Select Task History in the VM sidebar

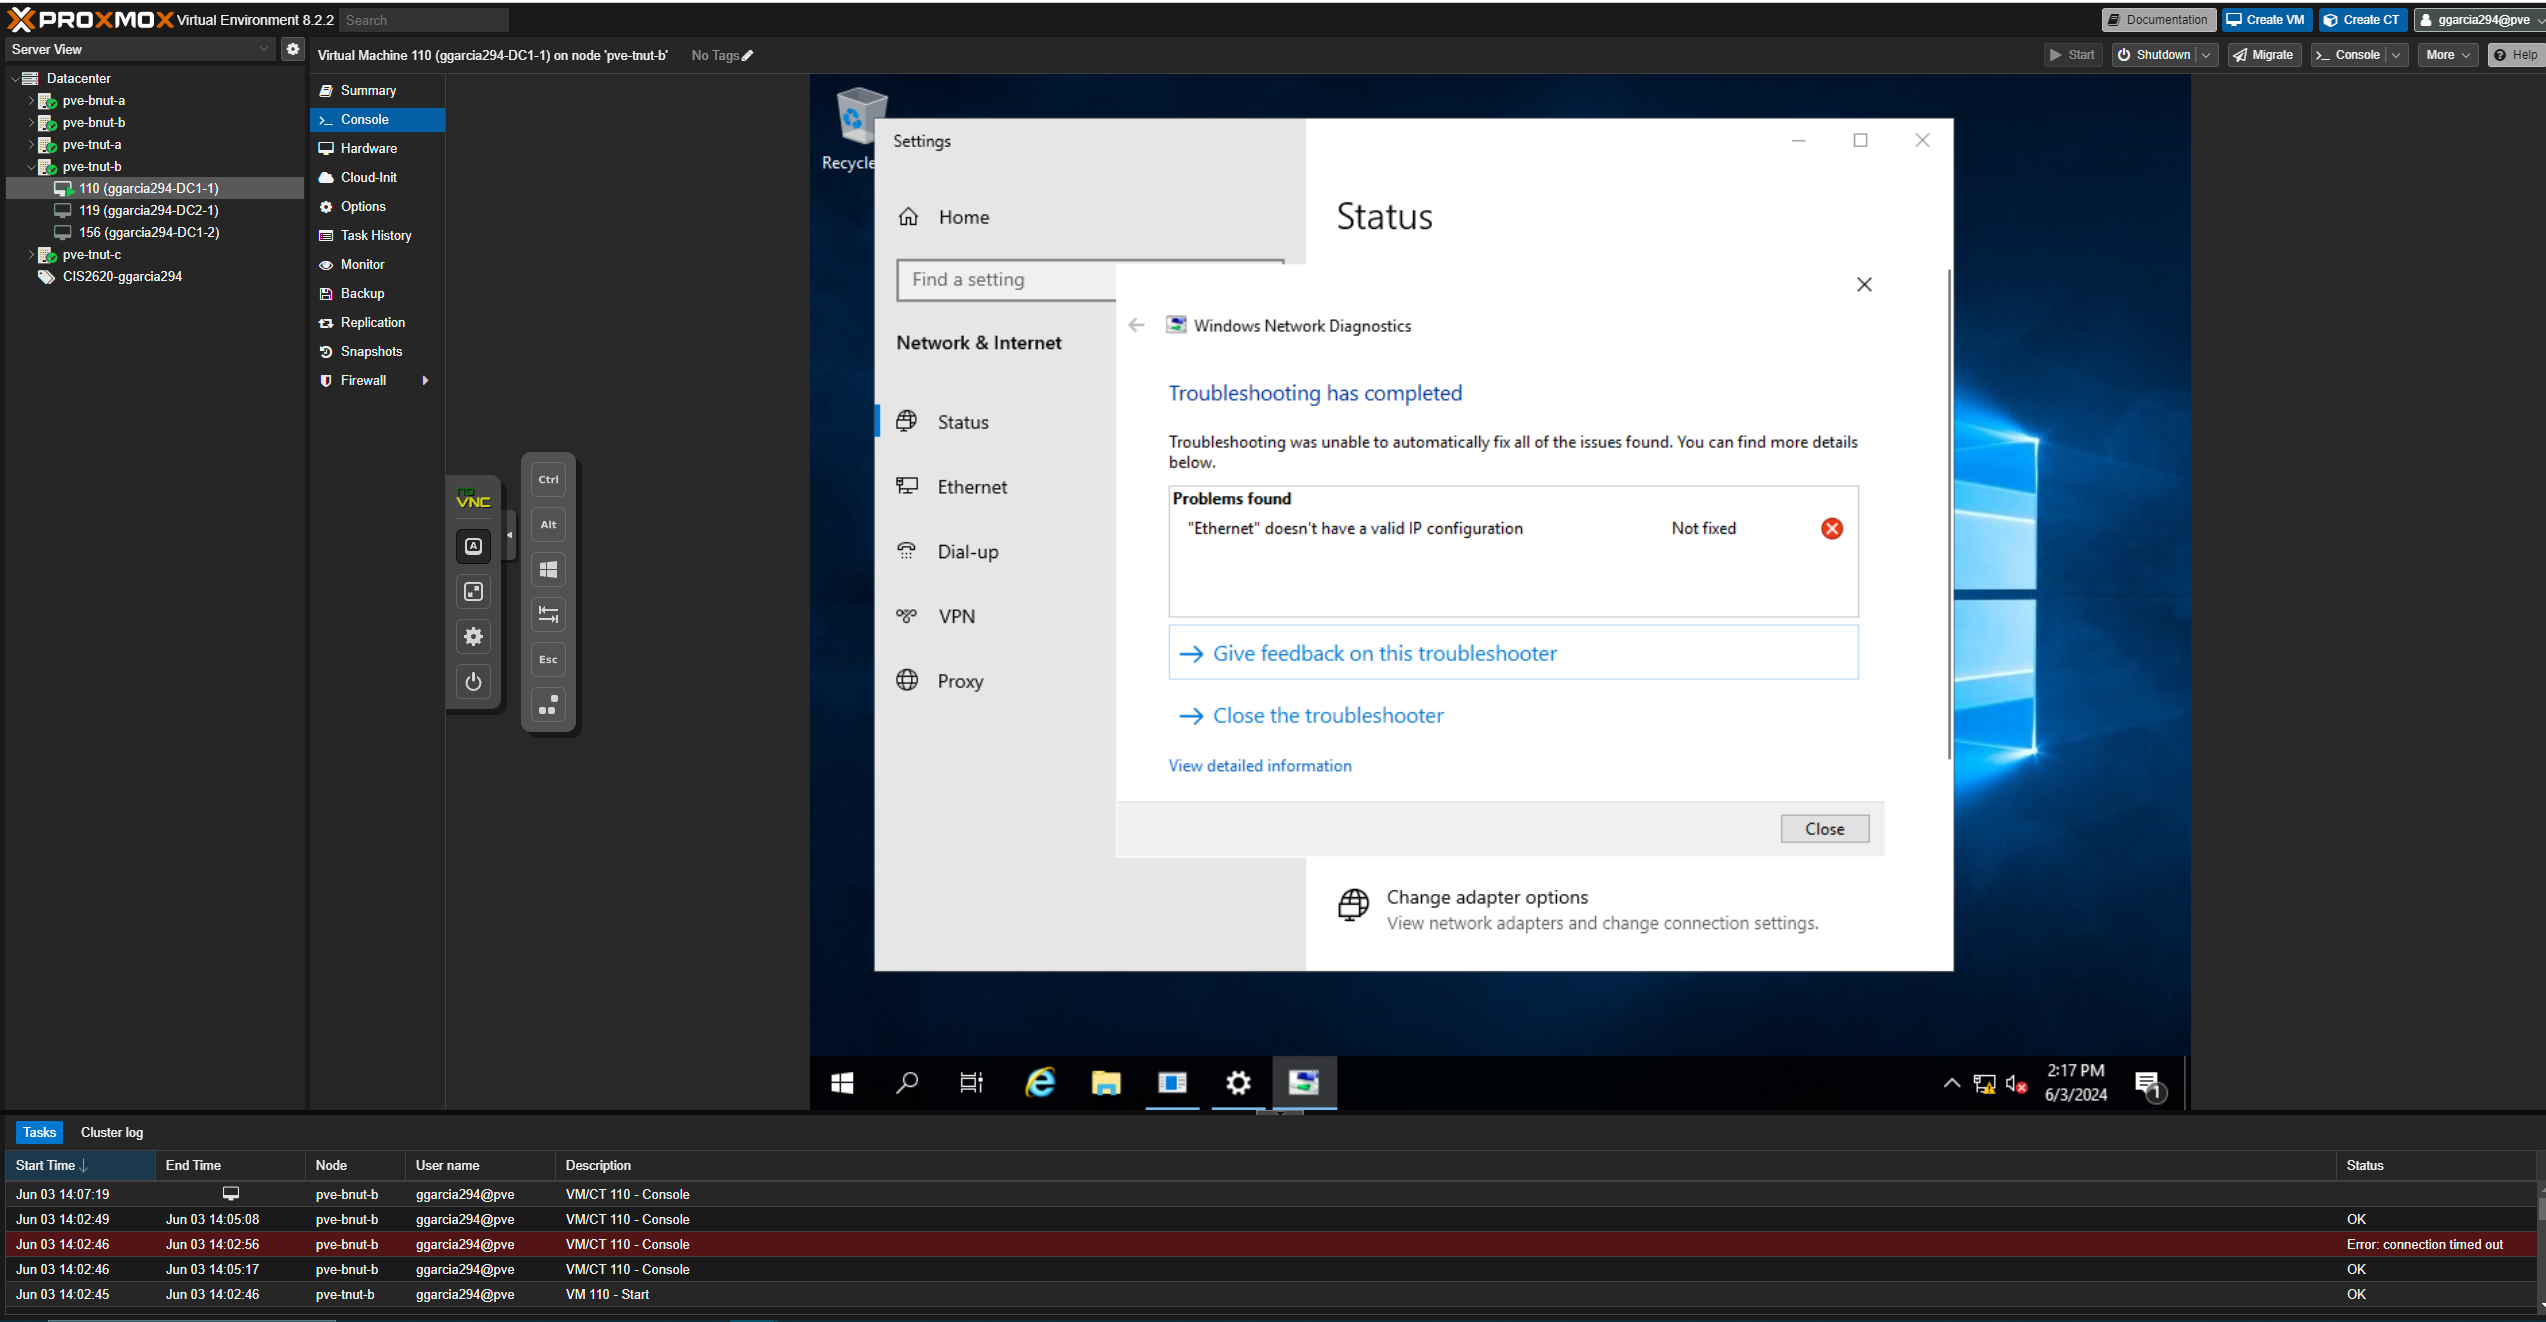(x=375, y=235)
